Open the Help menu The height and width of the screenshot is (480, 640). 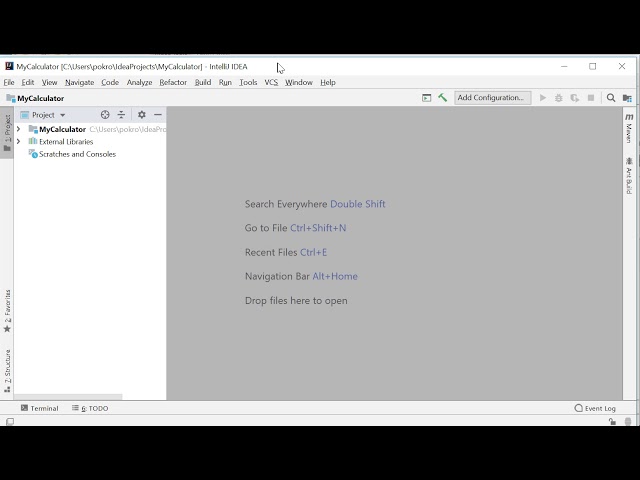click(x=328, y=82)
